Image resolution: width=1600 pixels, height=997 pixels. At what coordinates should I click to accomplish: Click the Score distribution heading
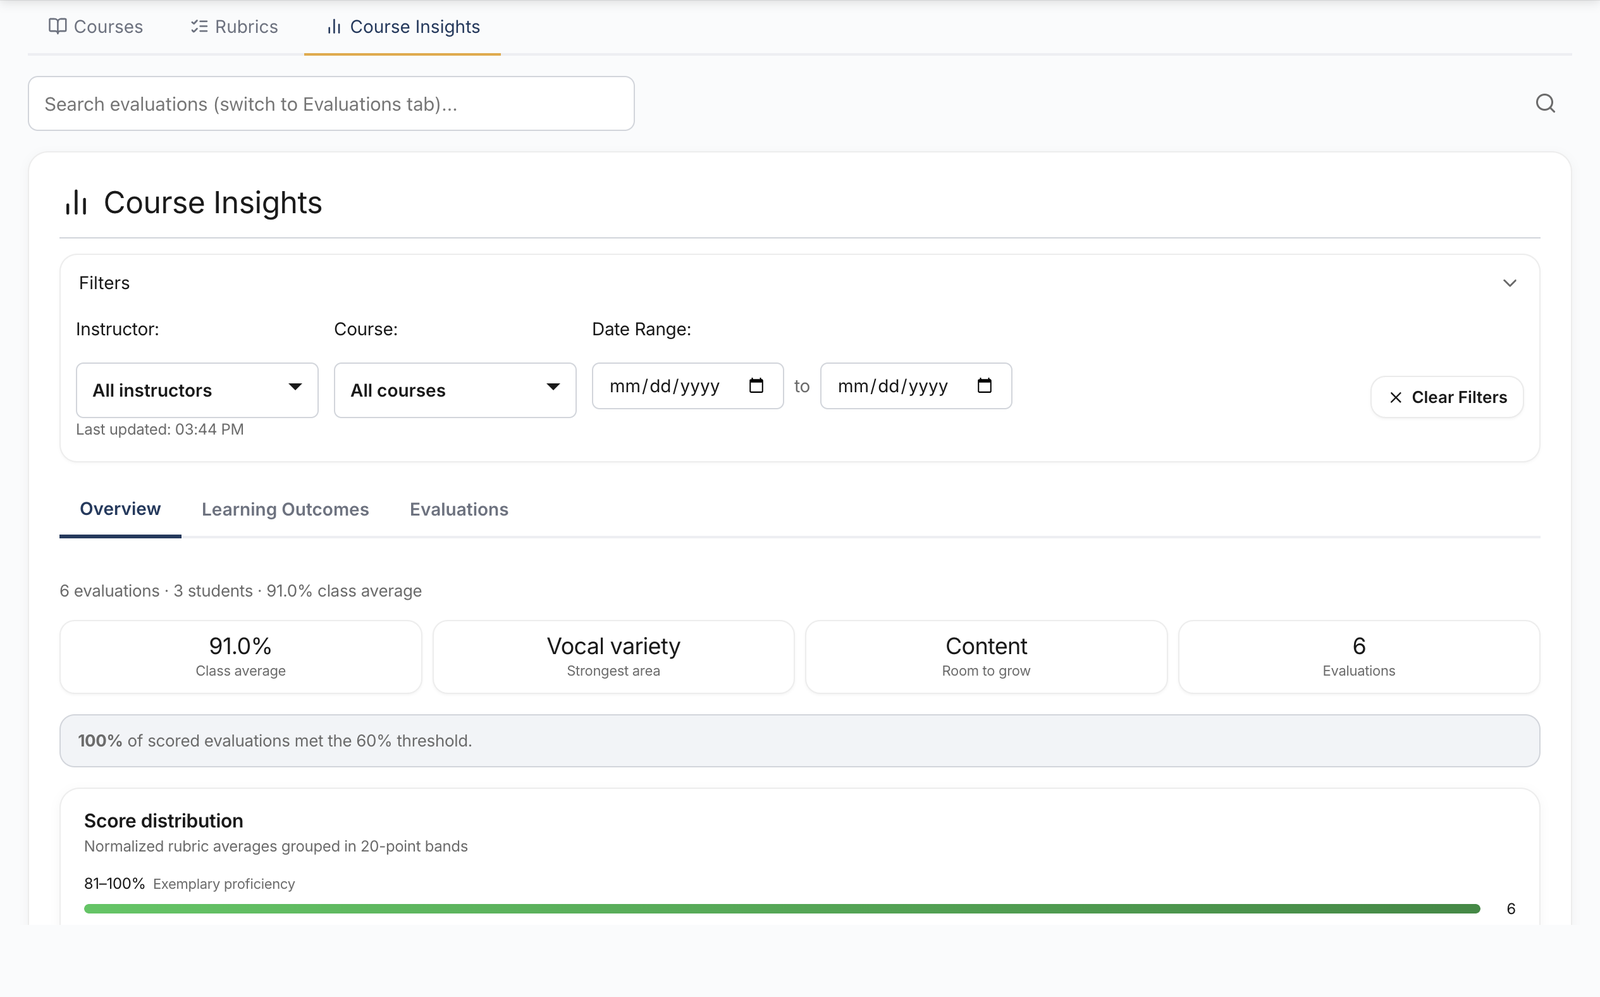(164, 821)
